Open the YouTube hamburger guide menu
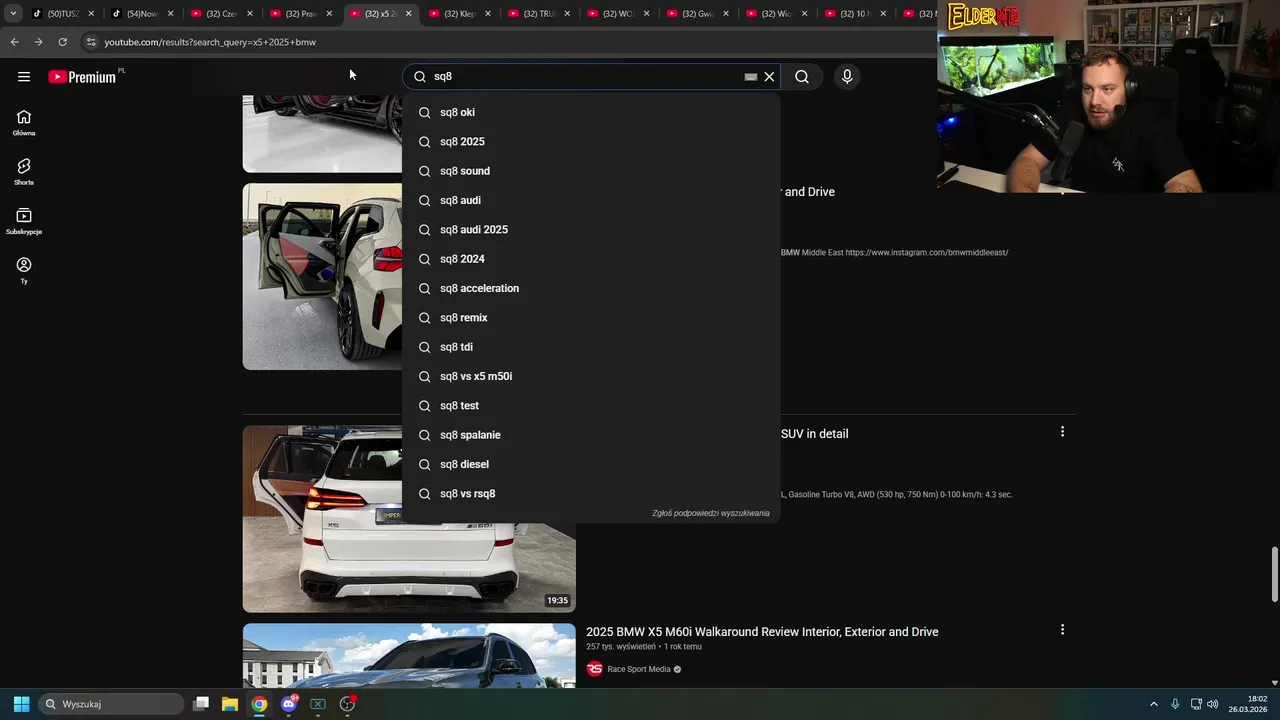 [x=24, y=77]
